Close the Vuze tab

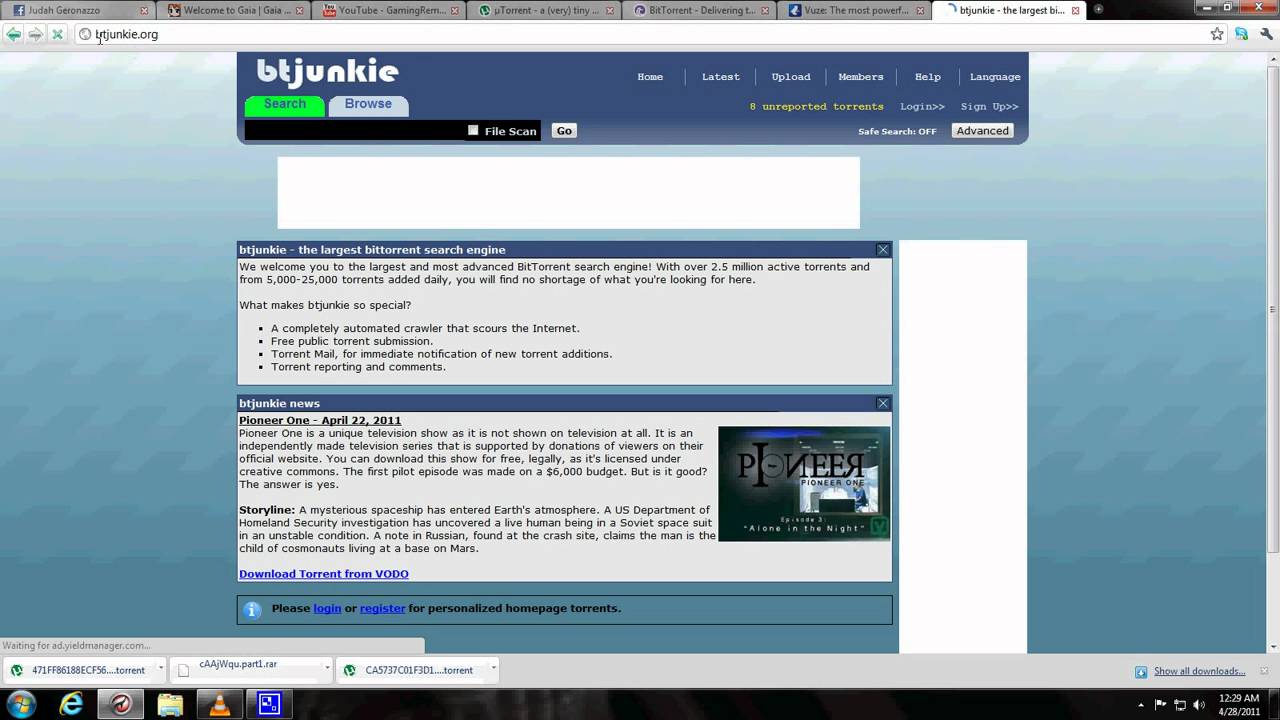pos(919,10)
